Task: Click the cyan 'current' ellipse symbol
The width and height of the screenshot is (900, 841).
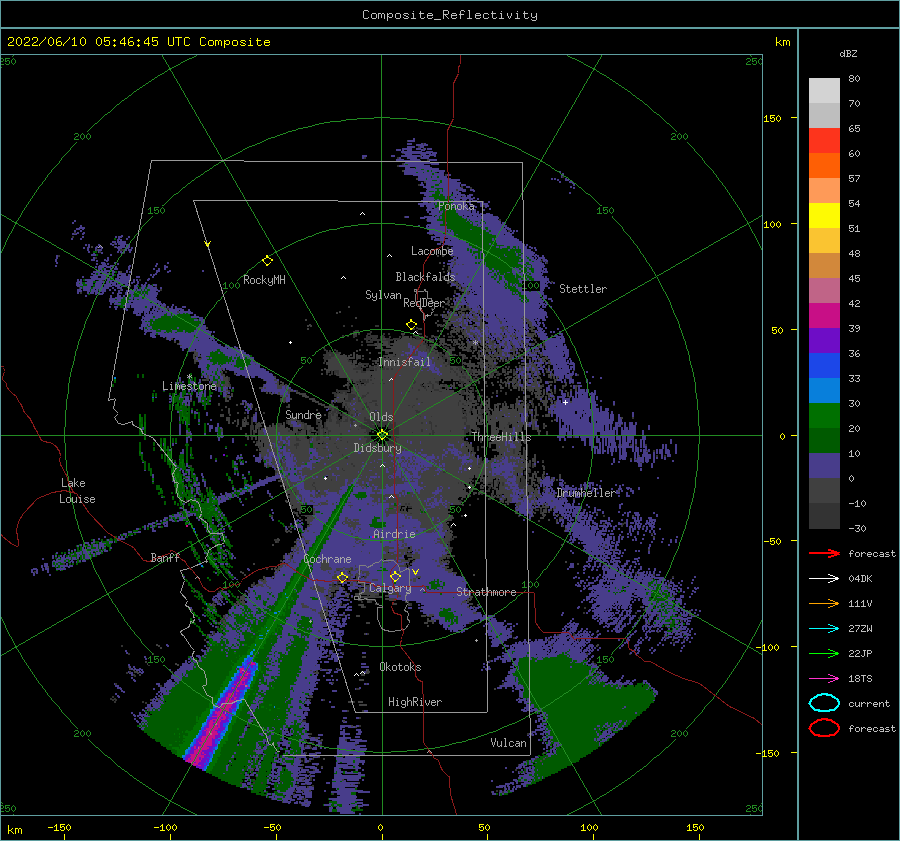Action: pos(824,703)
